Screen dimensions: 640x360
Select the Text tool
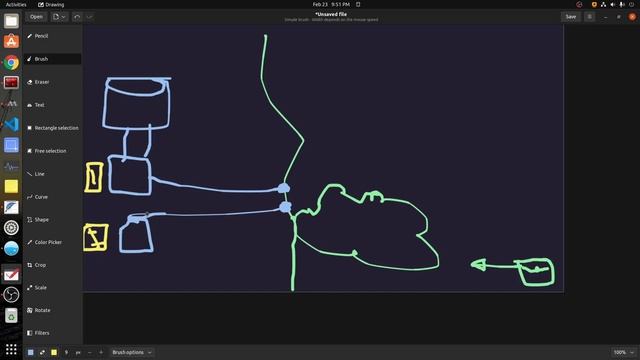click(x=52, y=105)
